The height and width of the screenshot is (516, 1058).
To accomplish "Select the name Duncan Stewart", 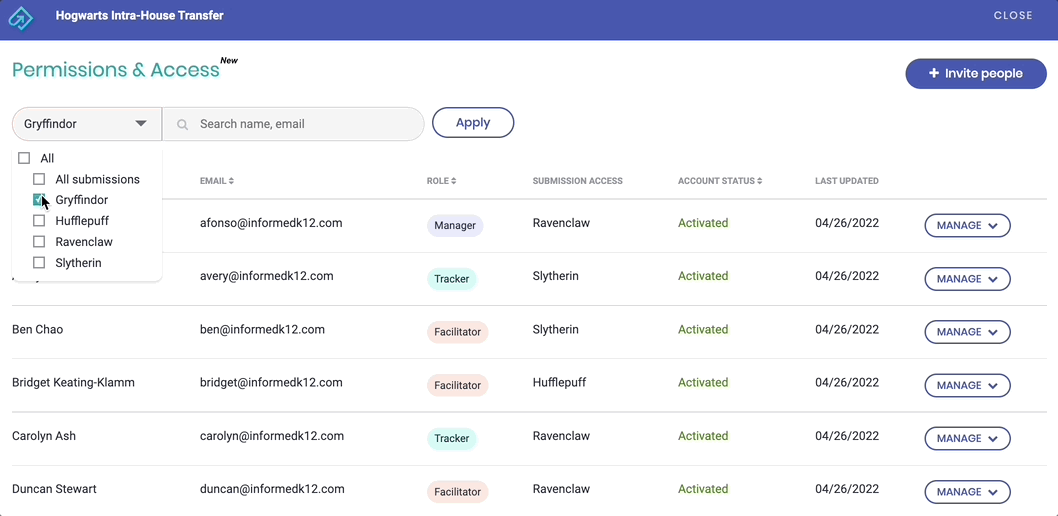I will pyautogui.click(x=54, y=489).
